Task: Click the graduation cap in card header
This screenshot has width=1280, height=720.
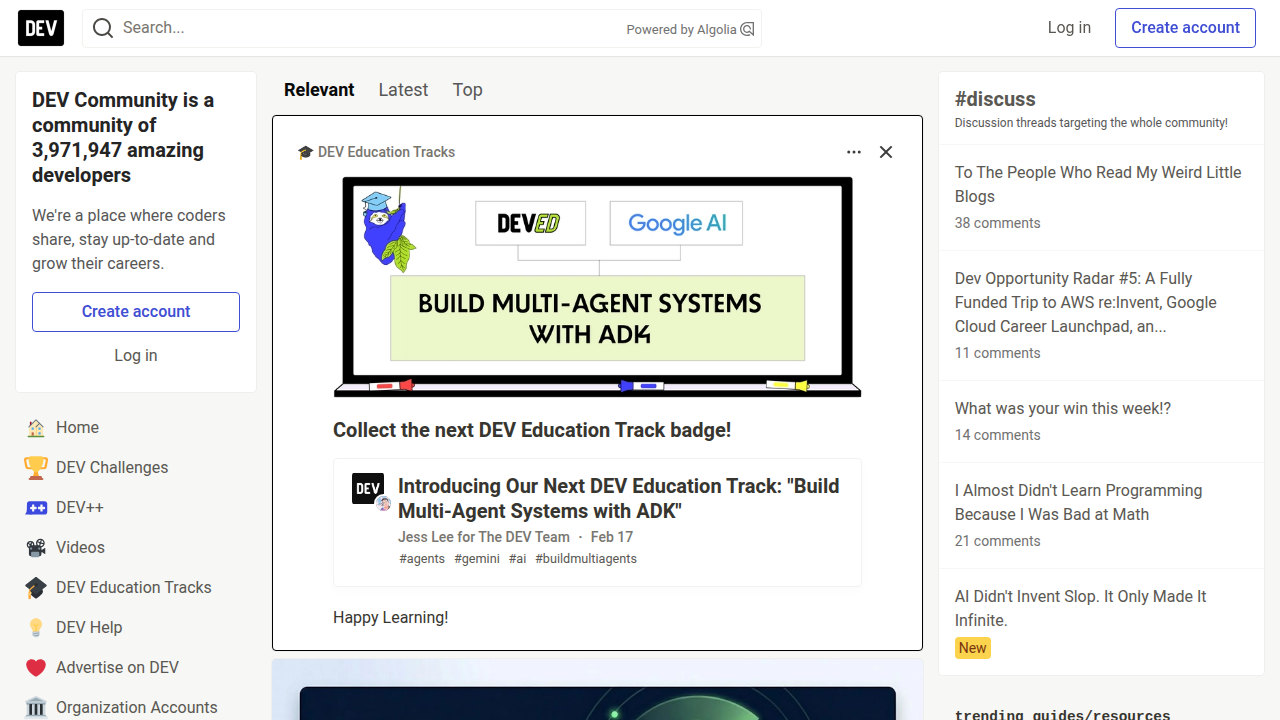Action: (305, 152)
